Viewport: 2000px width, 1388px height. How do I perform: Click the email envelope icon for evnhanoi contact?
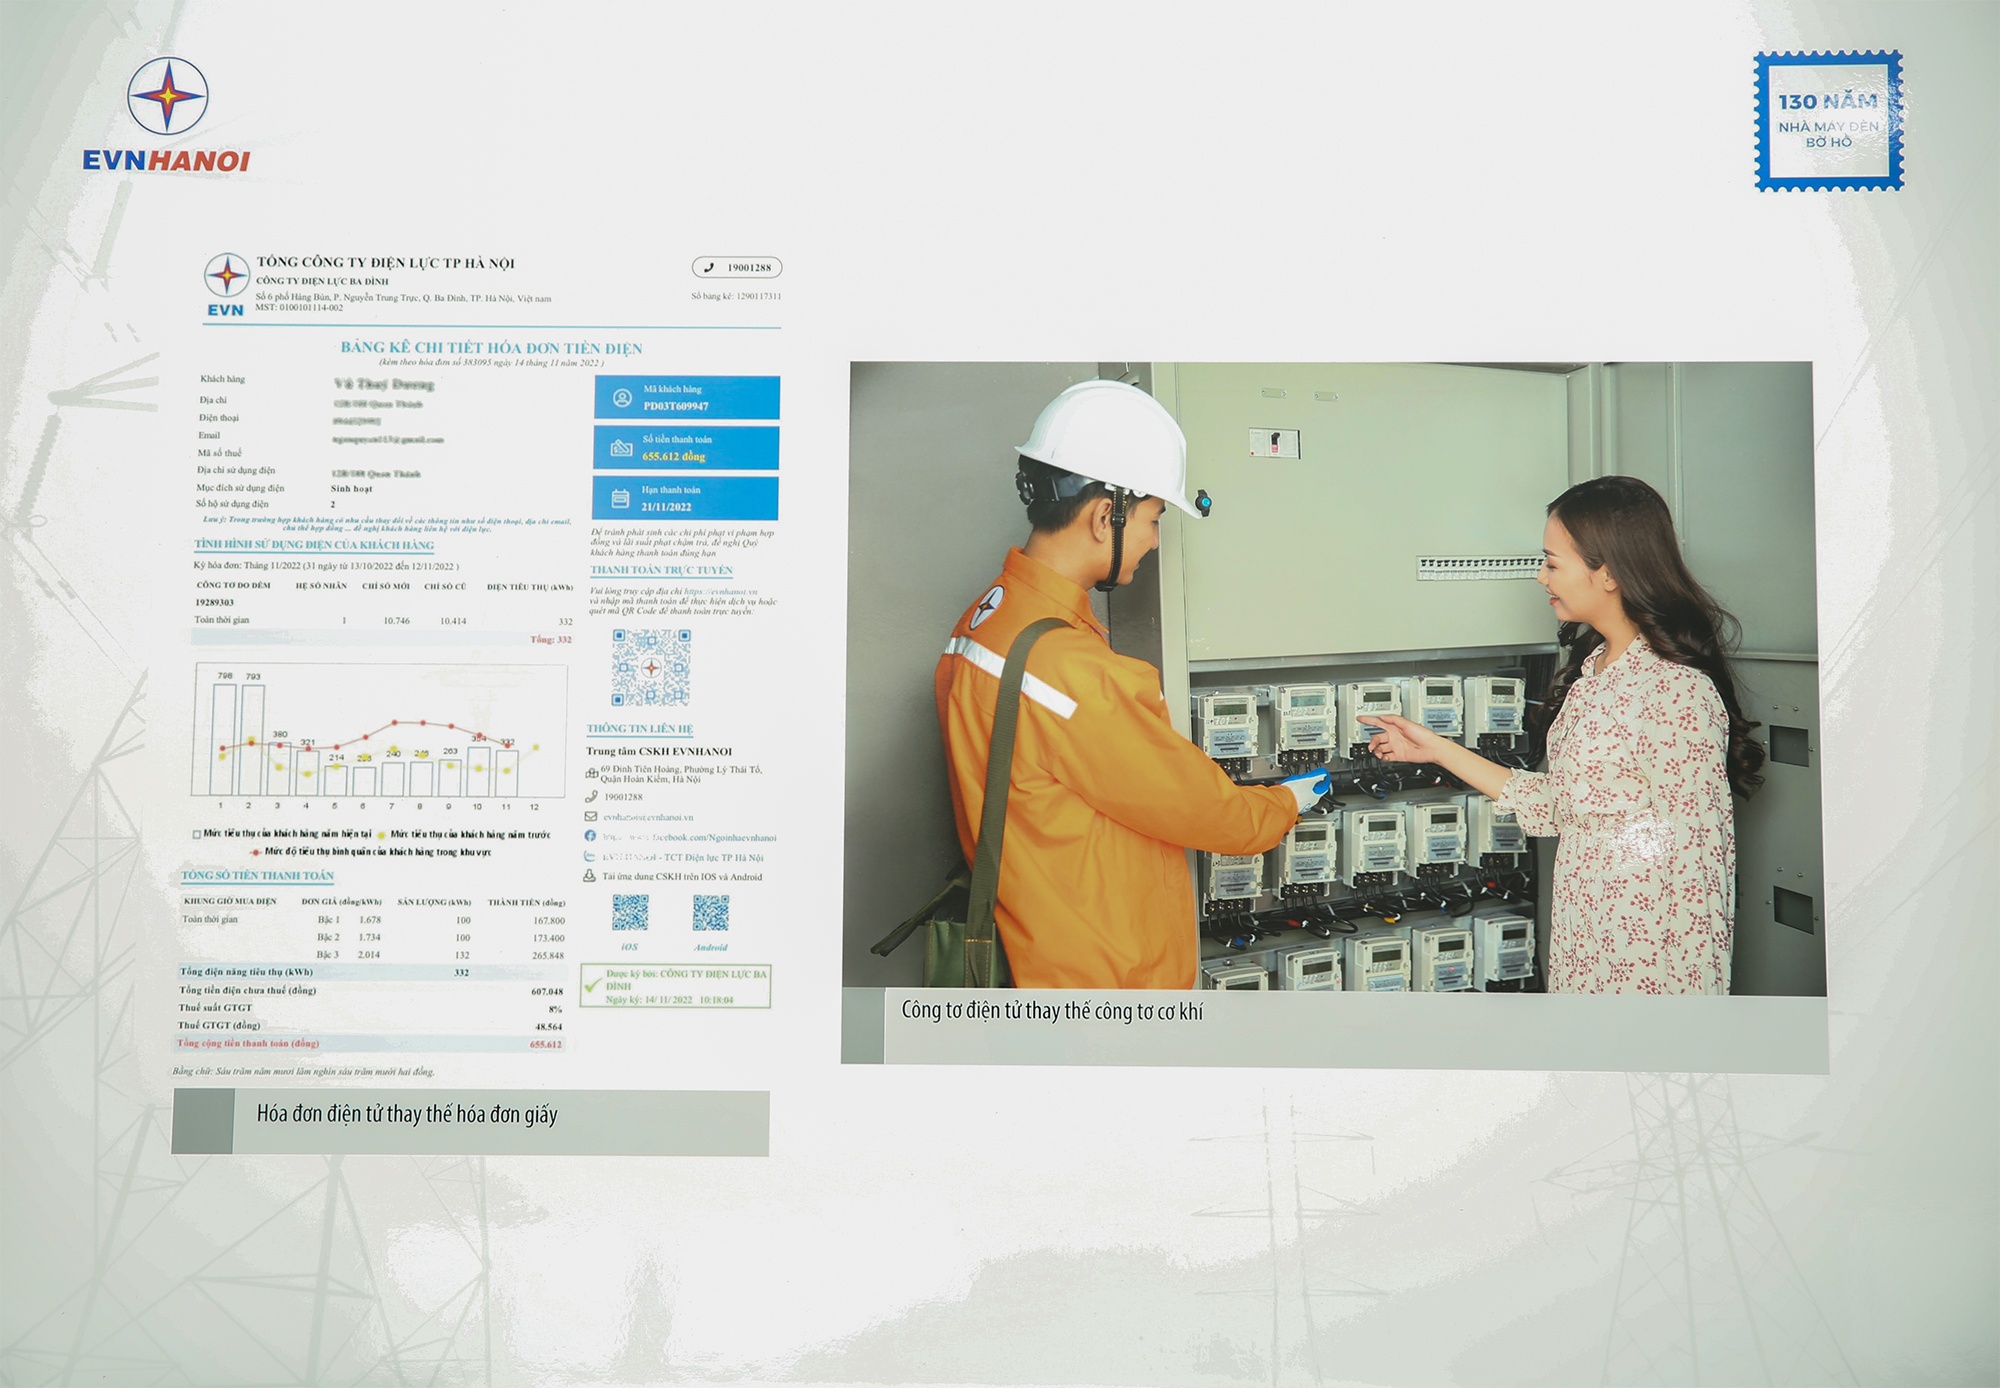coord(590,817)
